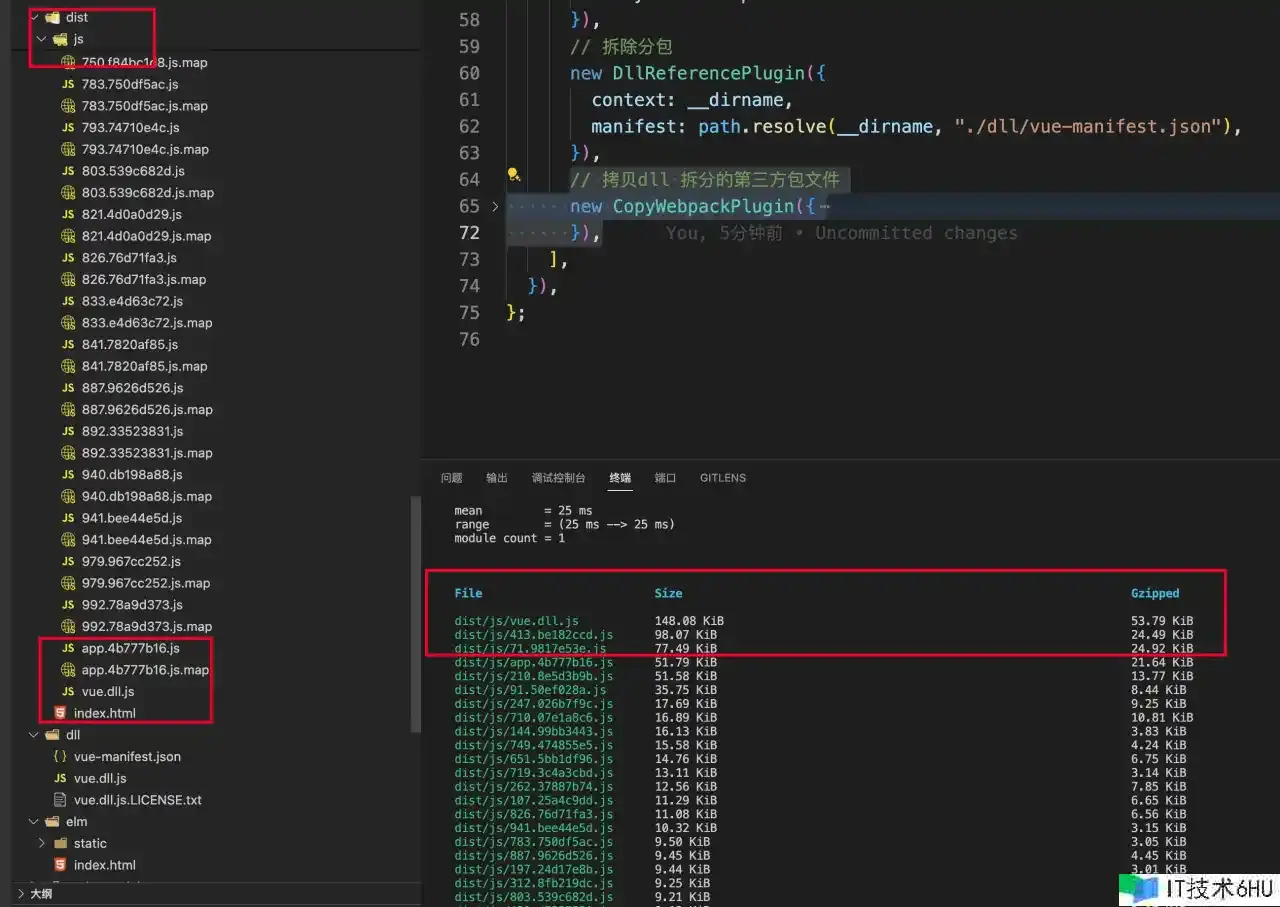Click the explorer vertical scrollbar

(416, 615)
